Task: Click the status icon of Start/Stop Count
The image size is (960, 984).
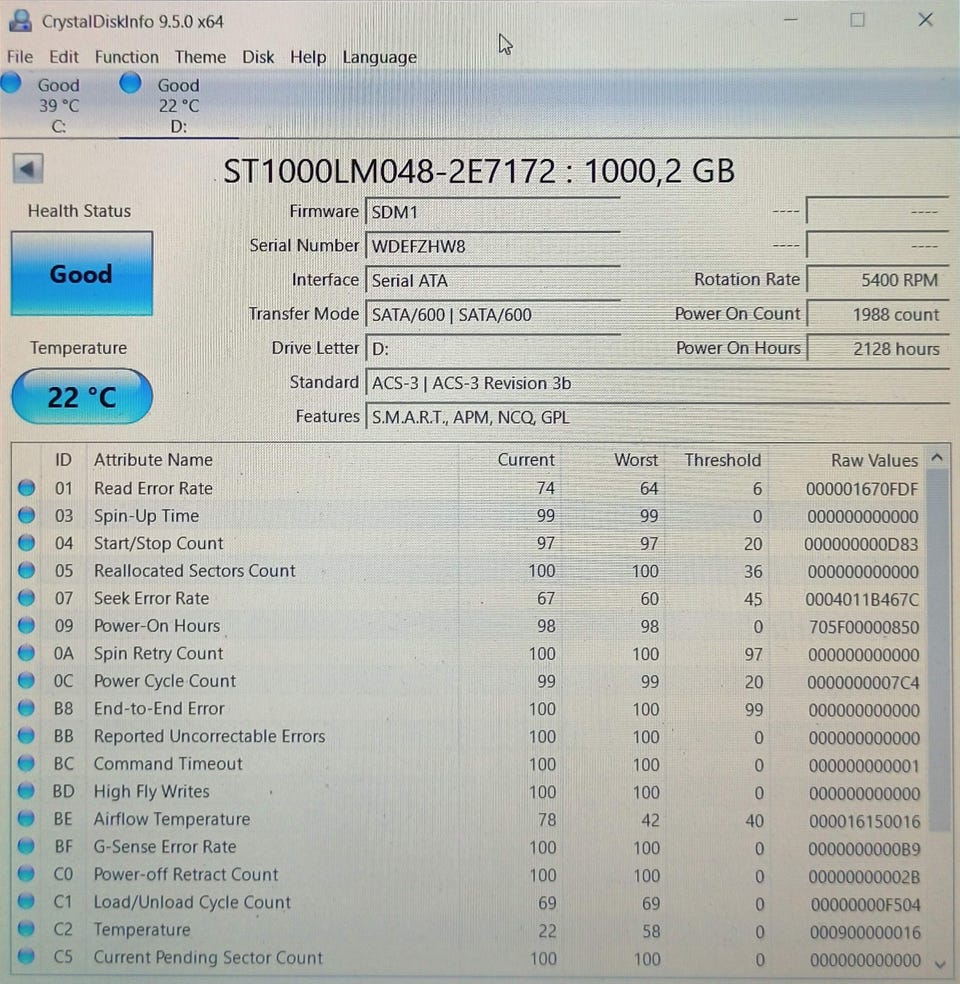Action: pyautogui.click(x=26, y=543)
